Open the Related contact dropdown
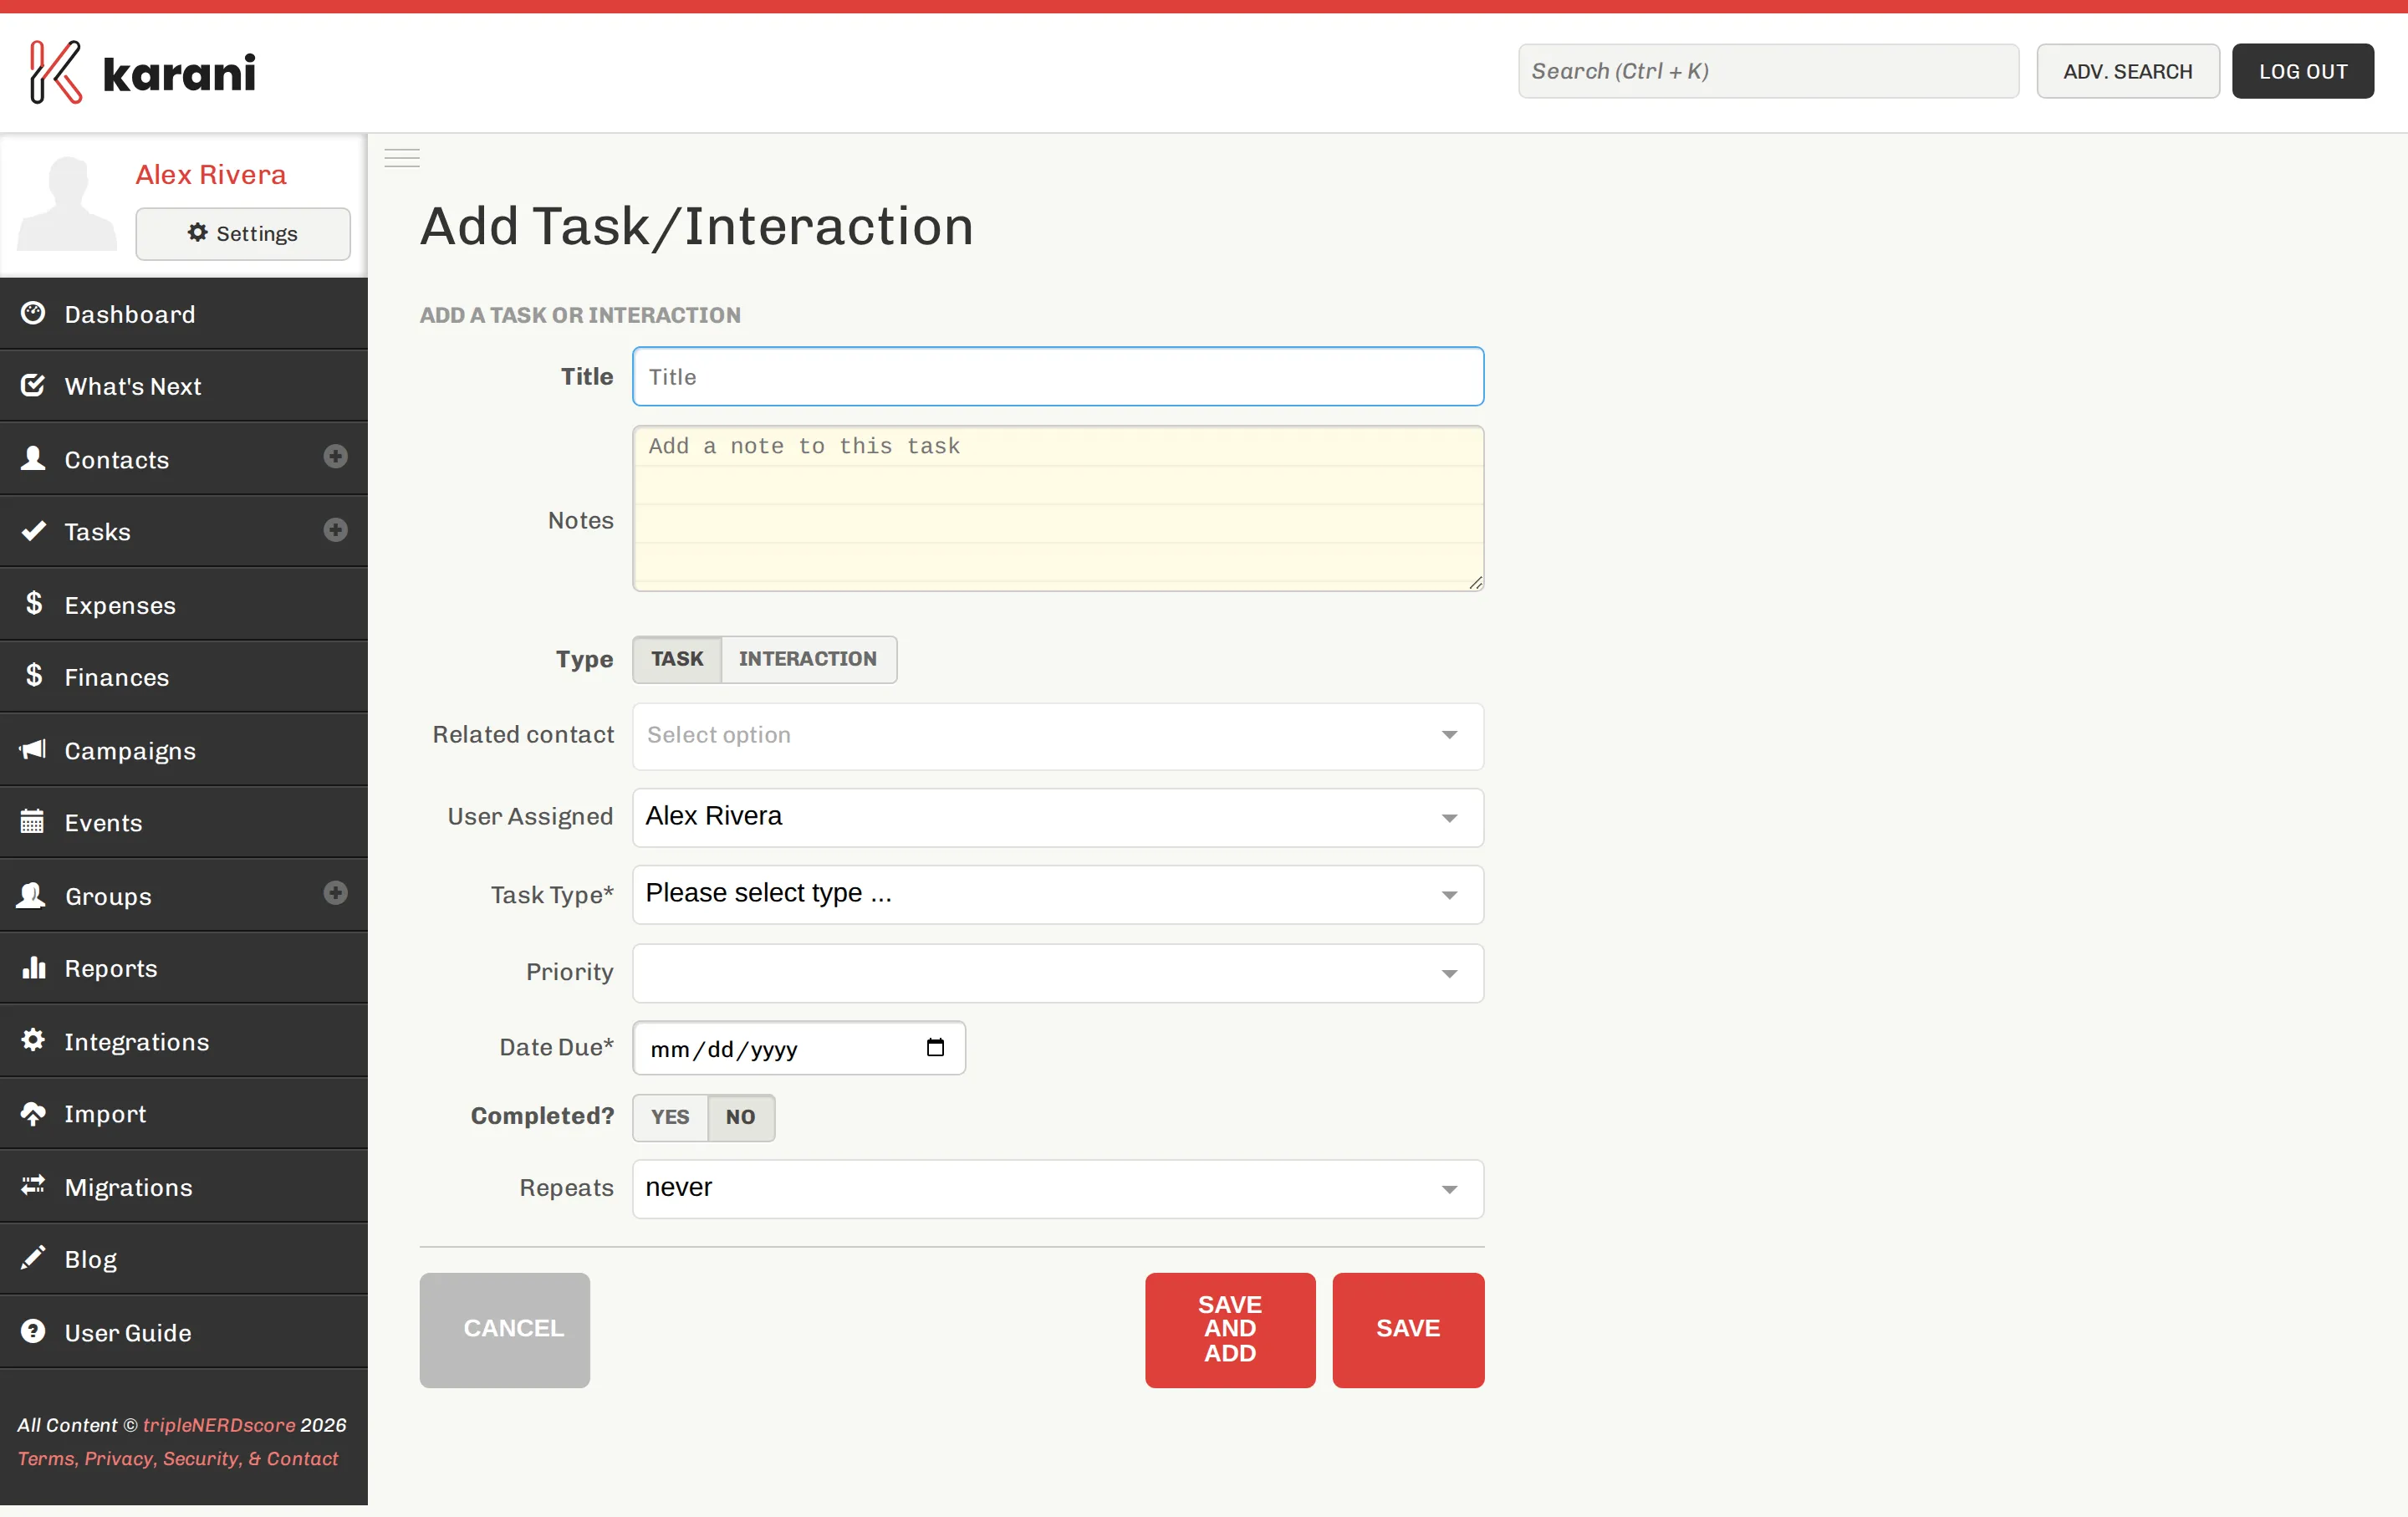The height and width of the screenshot is (1517, 2408). point(1058,736)
